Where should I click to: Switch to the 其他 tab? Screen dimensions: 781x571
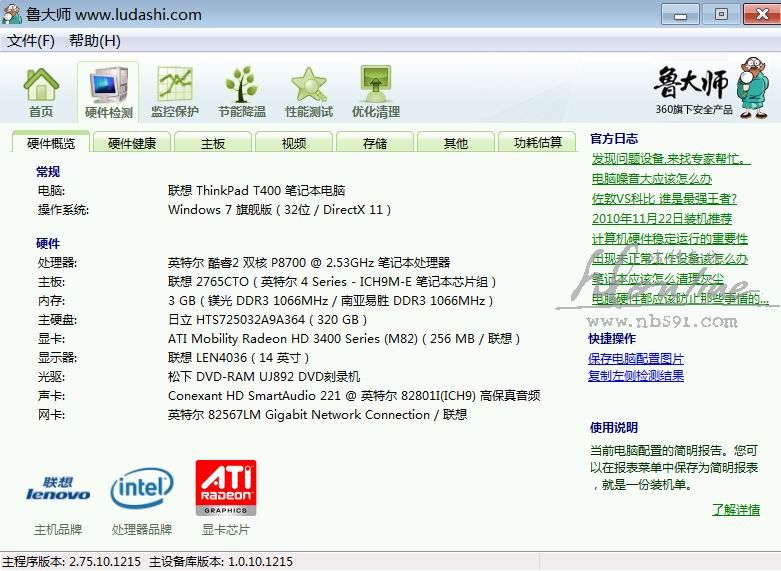[x=456, y=143]
